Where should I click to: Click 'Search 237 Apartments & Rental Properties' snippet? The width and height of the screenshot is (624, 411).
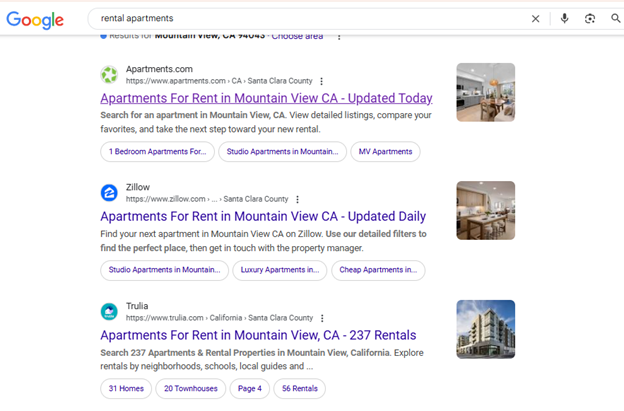(262, 360)
